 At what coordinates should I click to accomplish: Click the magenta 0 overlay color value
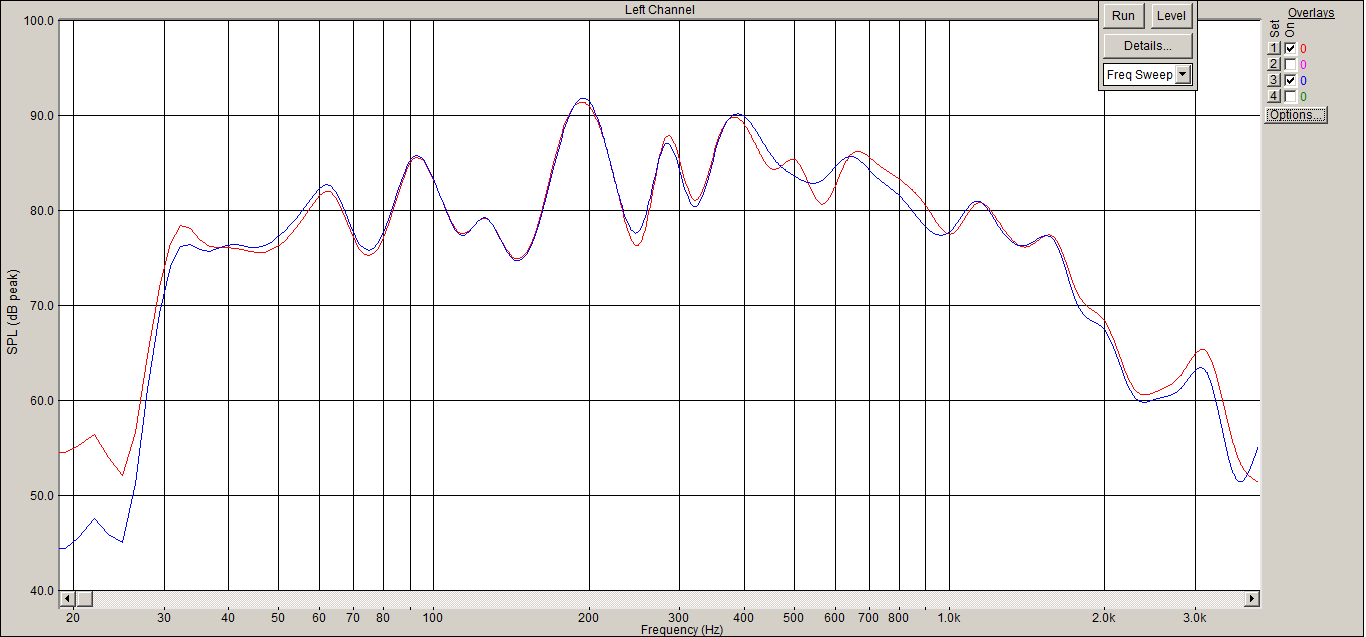point(1303,65)
